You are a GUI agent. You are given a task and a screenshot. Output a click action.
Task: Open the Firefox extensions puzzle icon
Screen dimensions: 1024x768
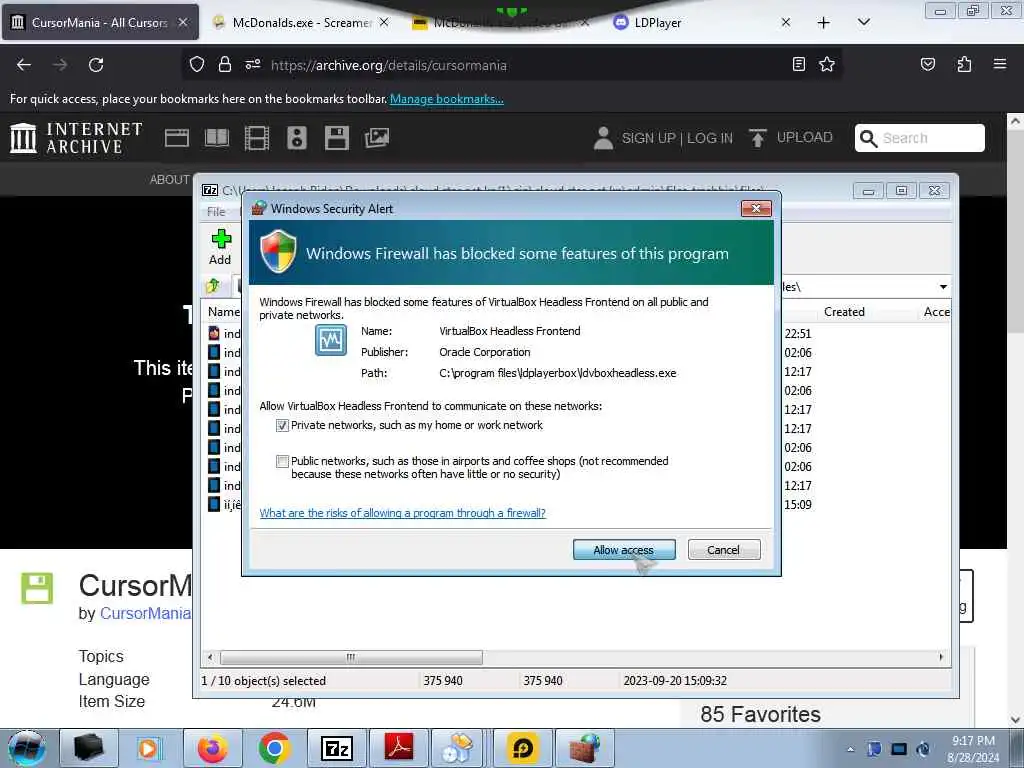(x=964, y=64)
